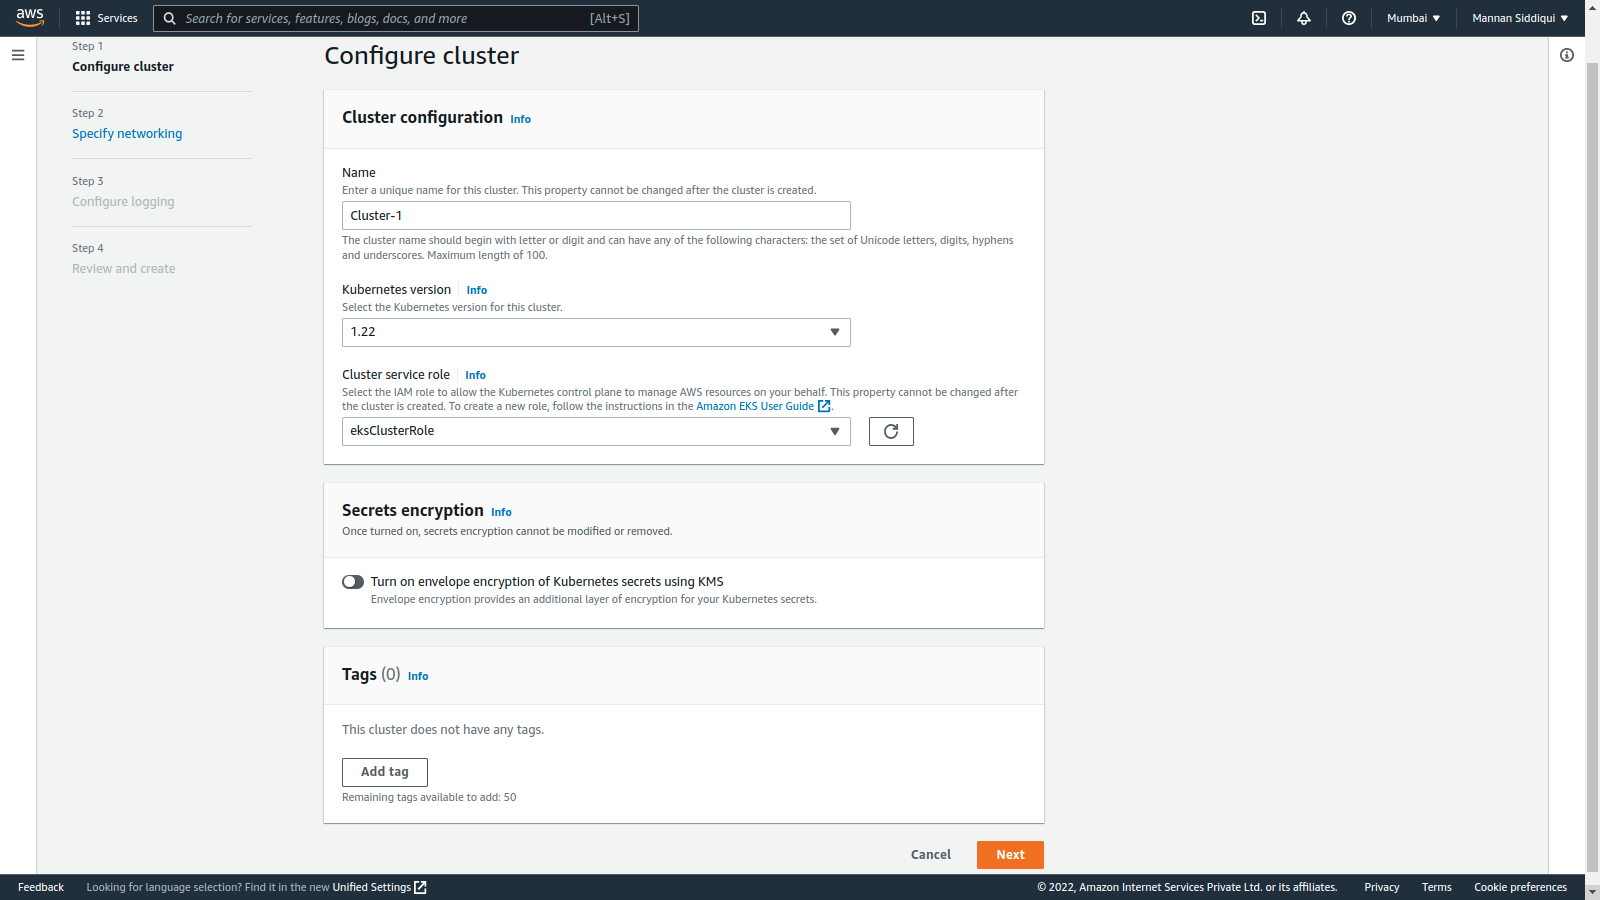The image size is (1600, 900).
Task: Open help using the question mark icon
Action: 1348,17
